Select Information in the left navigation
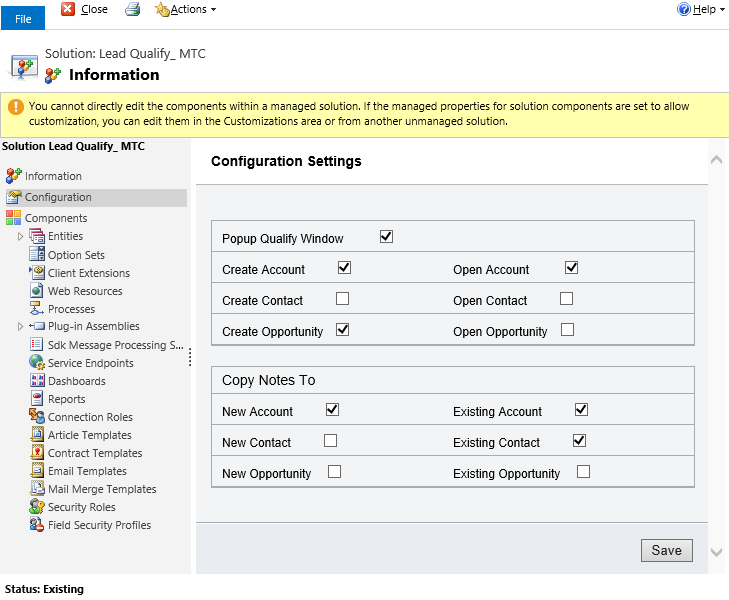This screenshot has height=600, width=729. (x=53, y=176)
